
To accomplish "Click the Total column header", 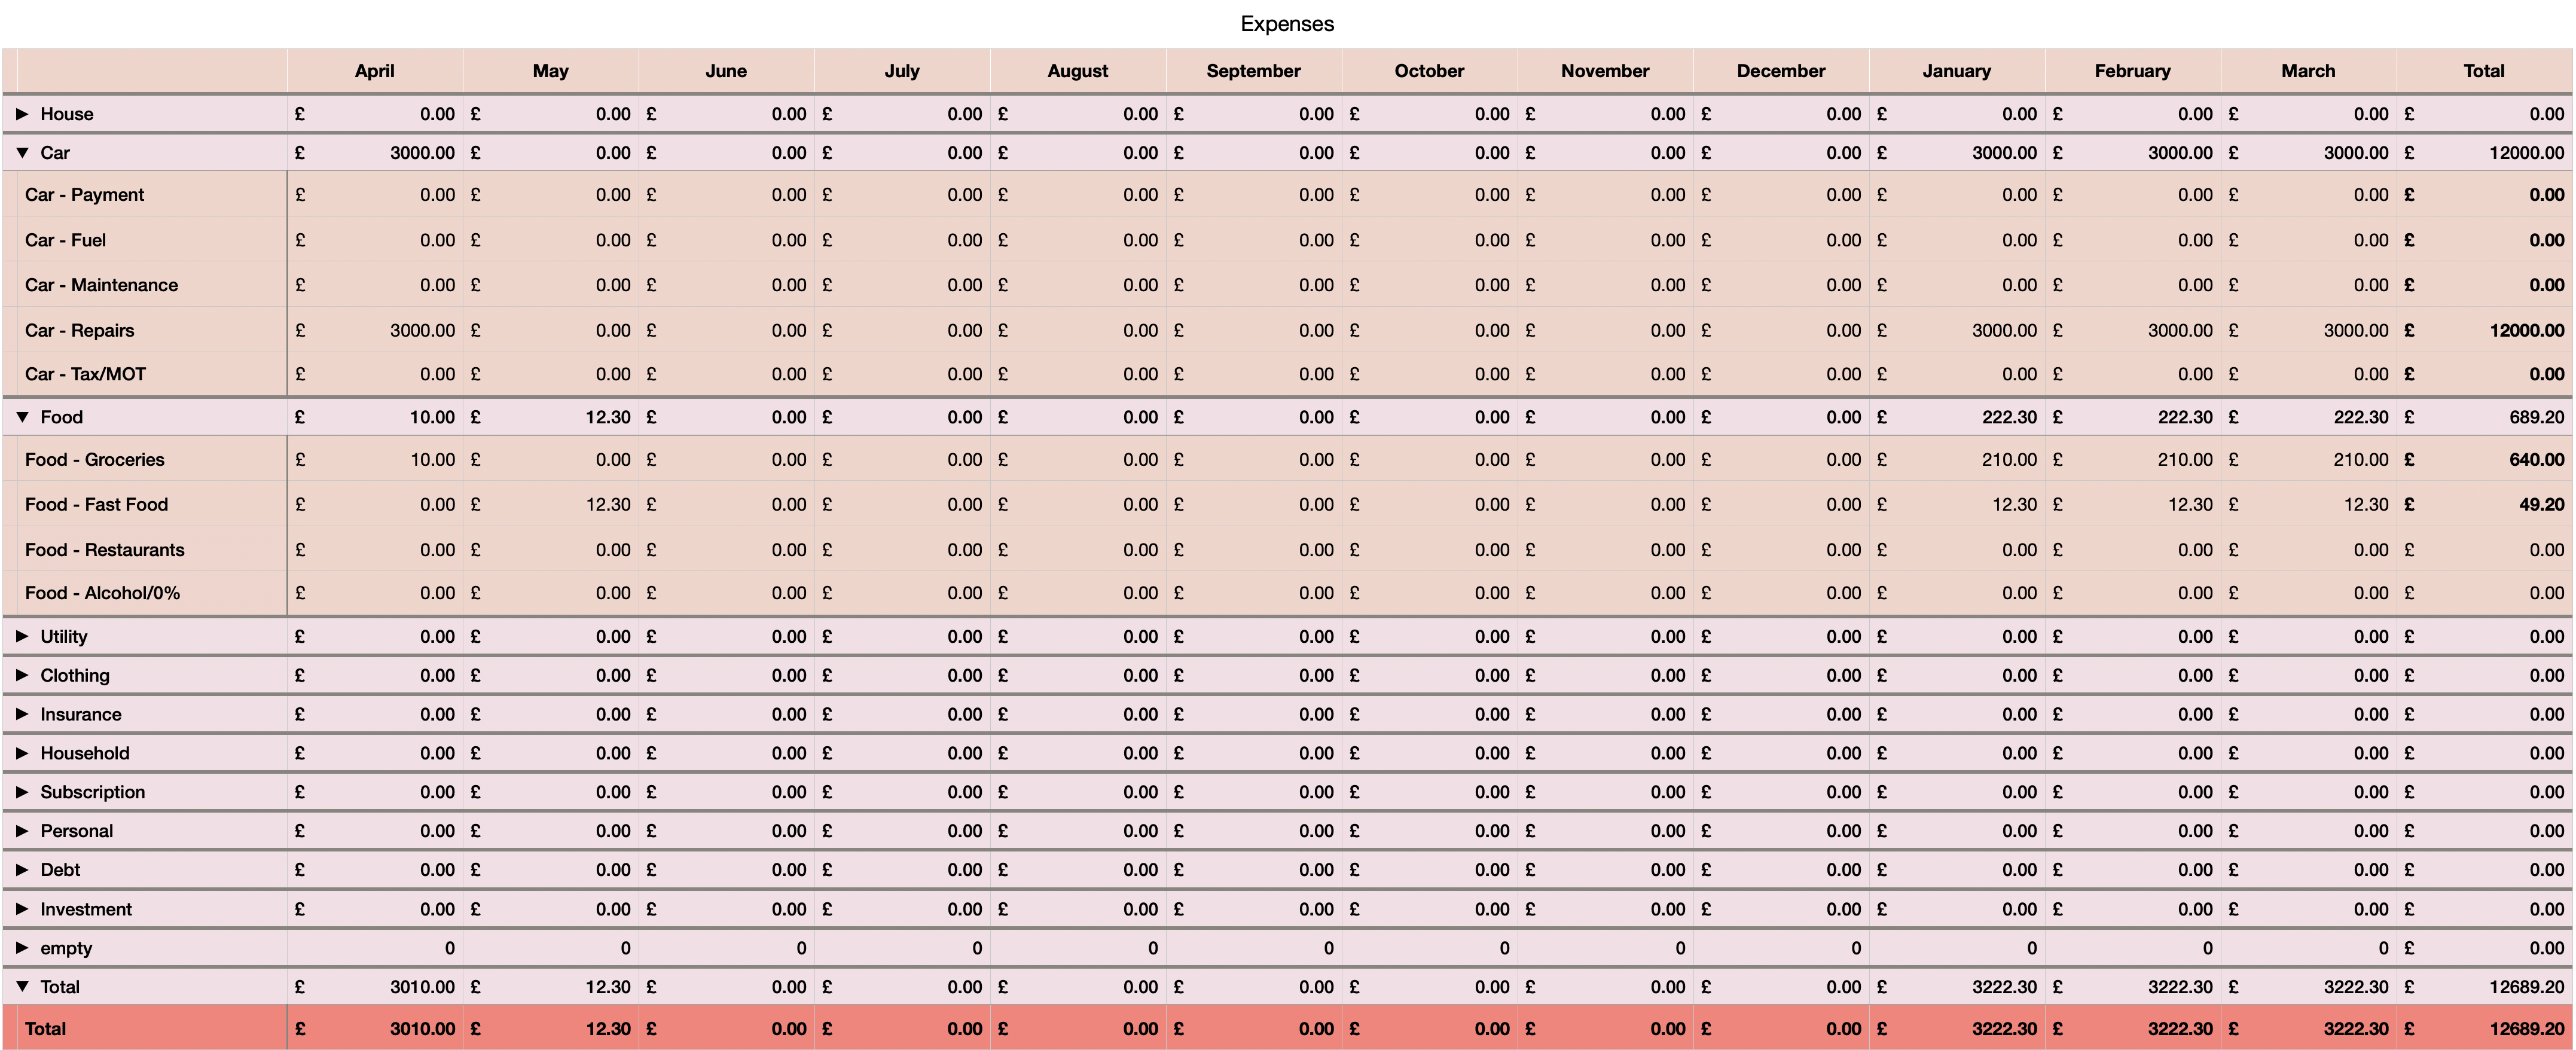I will [2484, 71].
